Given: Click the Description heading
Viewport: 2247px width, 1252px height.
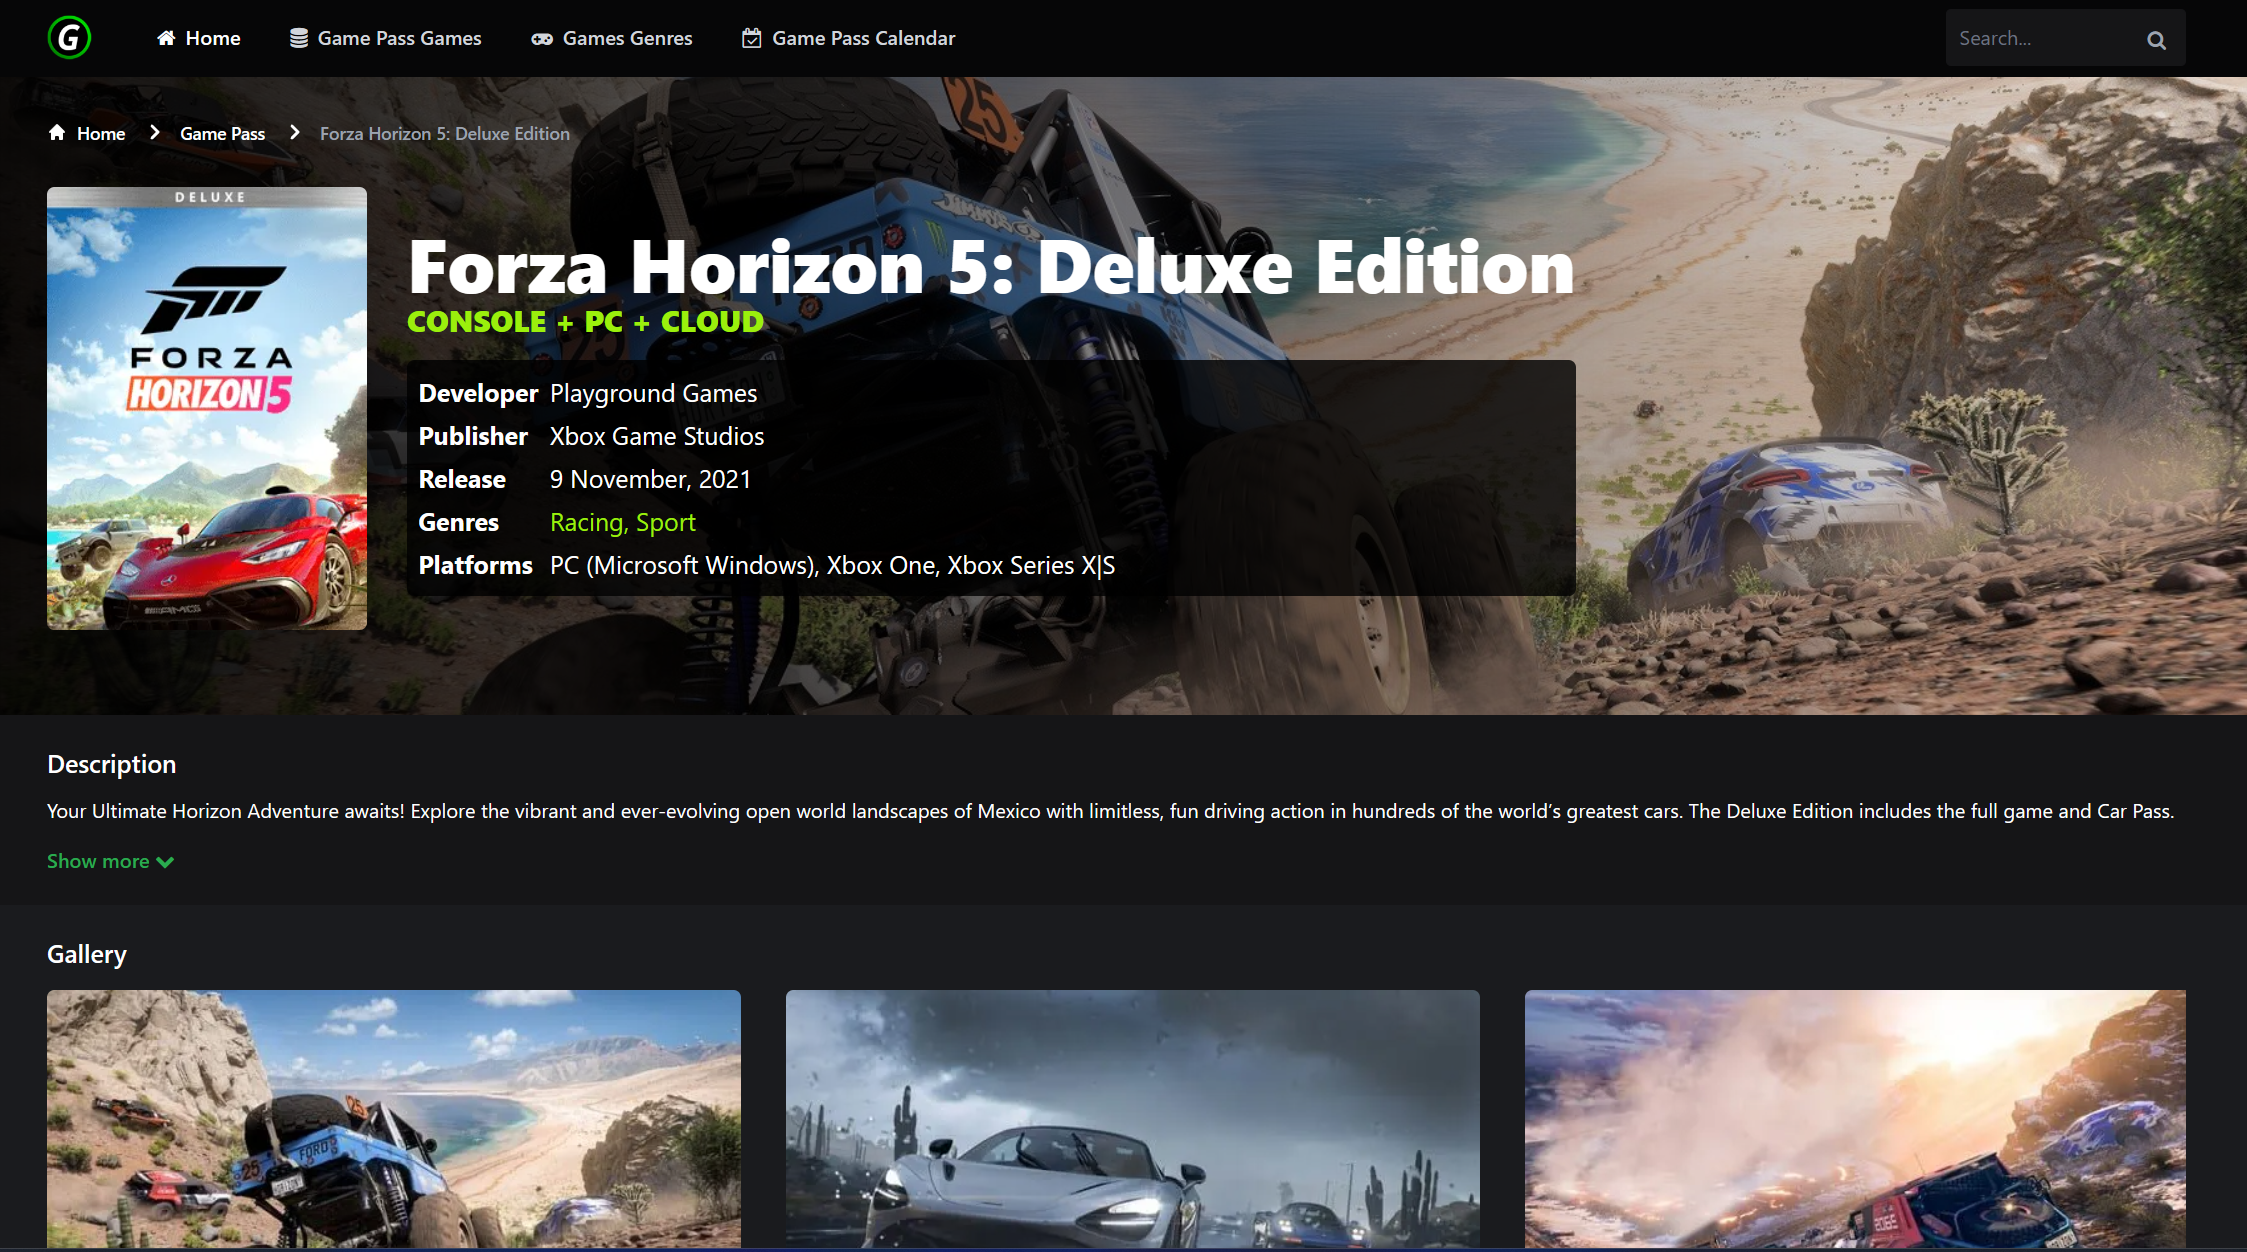Looking at the screenshot, I should 112,764.
